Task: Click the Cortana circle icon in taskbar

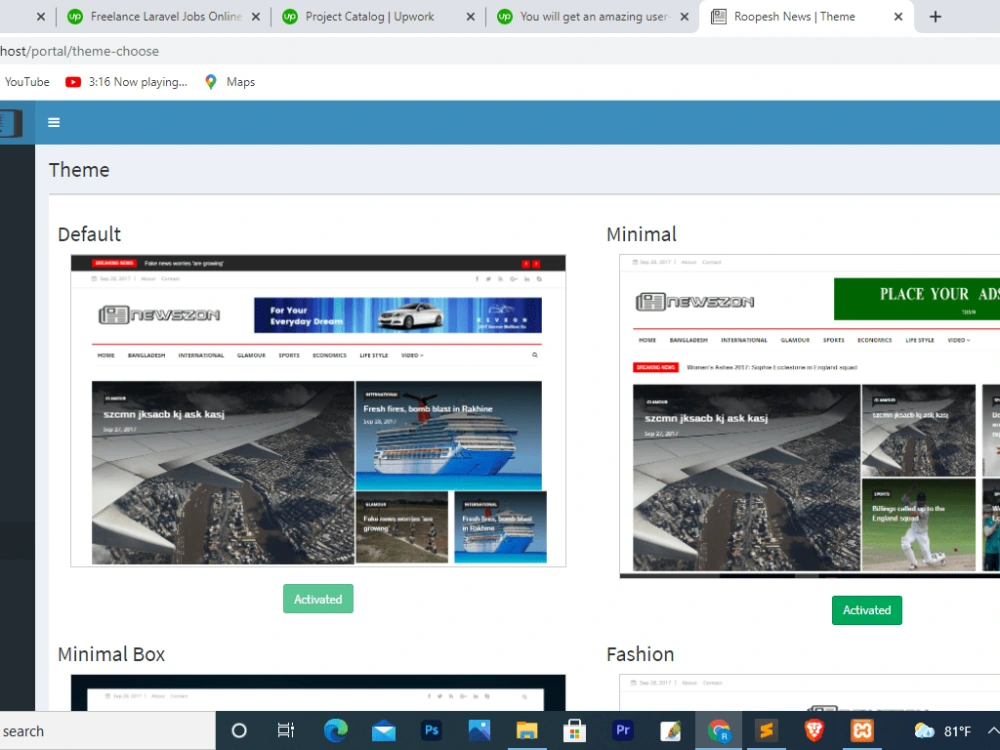Action: click(239, 731)
